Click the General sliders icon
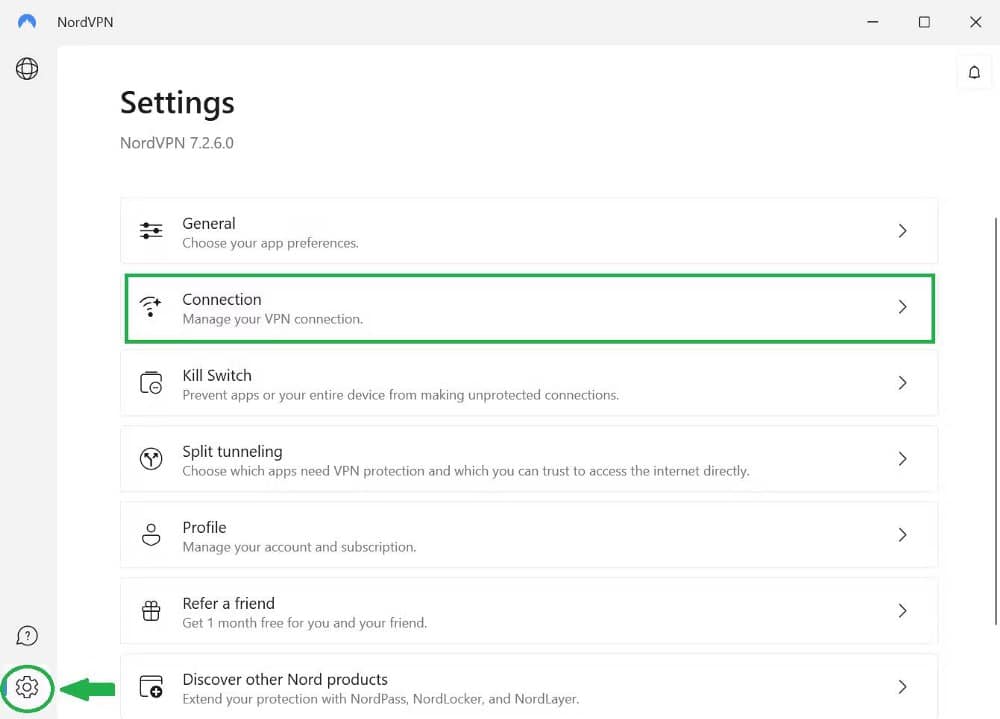This screenshot has width=1000, height=719. (x=151, y=231)
